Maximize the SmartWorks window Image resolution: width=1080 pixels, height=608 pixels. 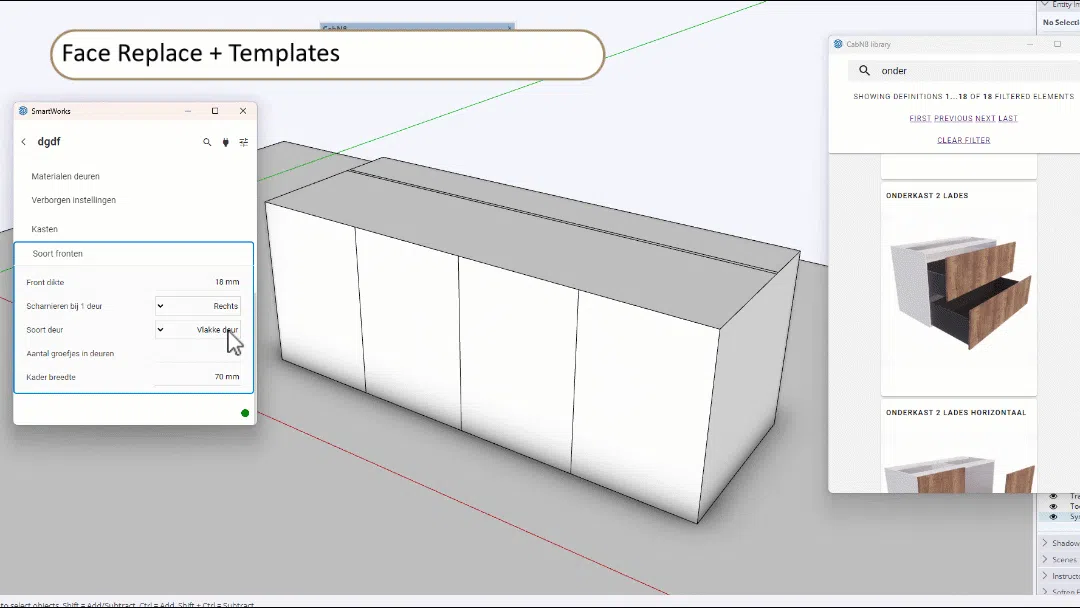tap(215, 111)
